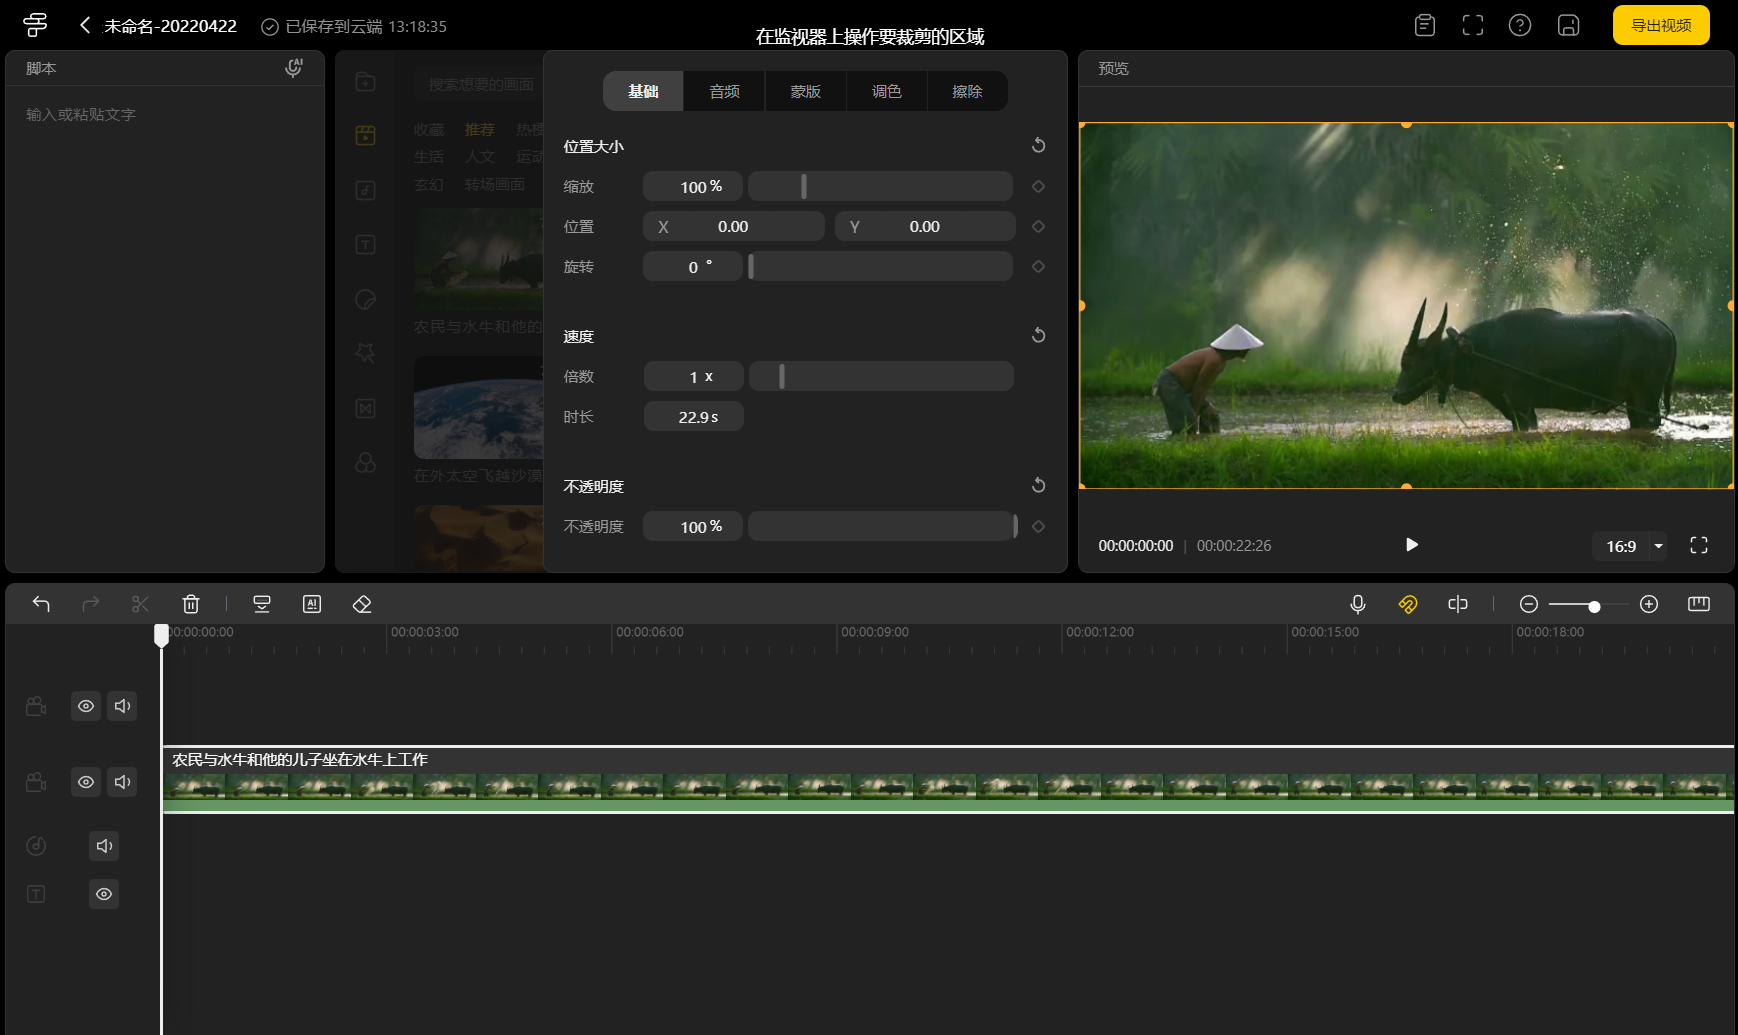Mute the music audio track
The height and width of the screenshot is (1035, 1738).
coord(104,846)
